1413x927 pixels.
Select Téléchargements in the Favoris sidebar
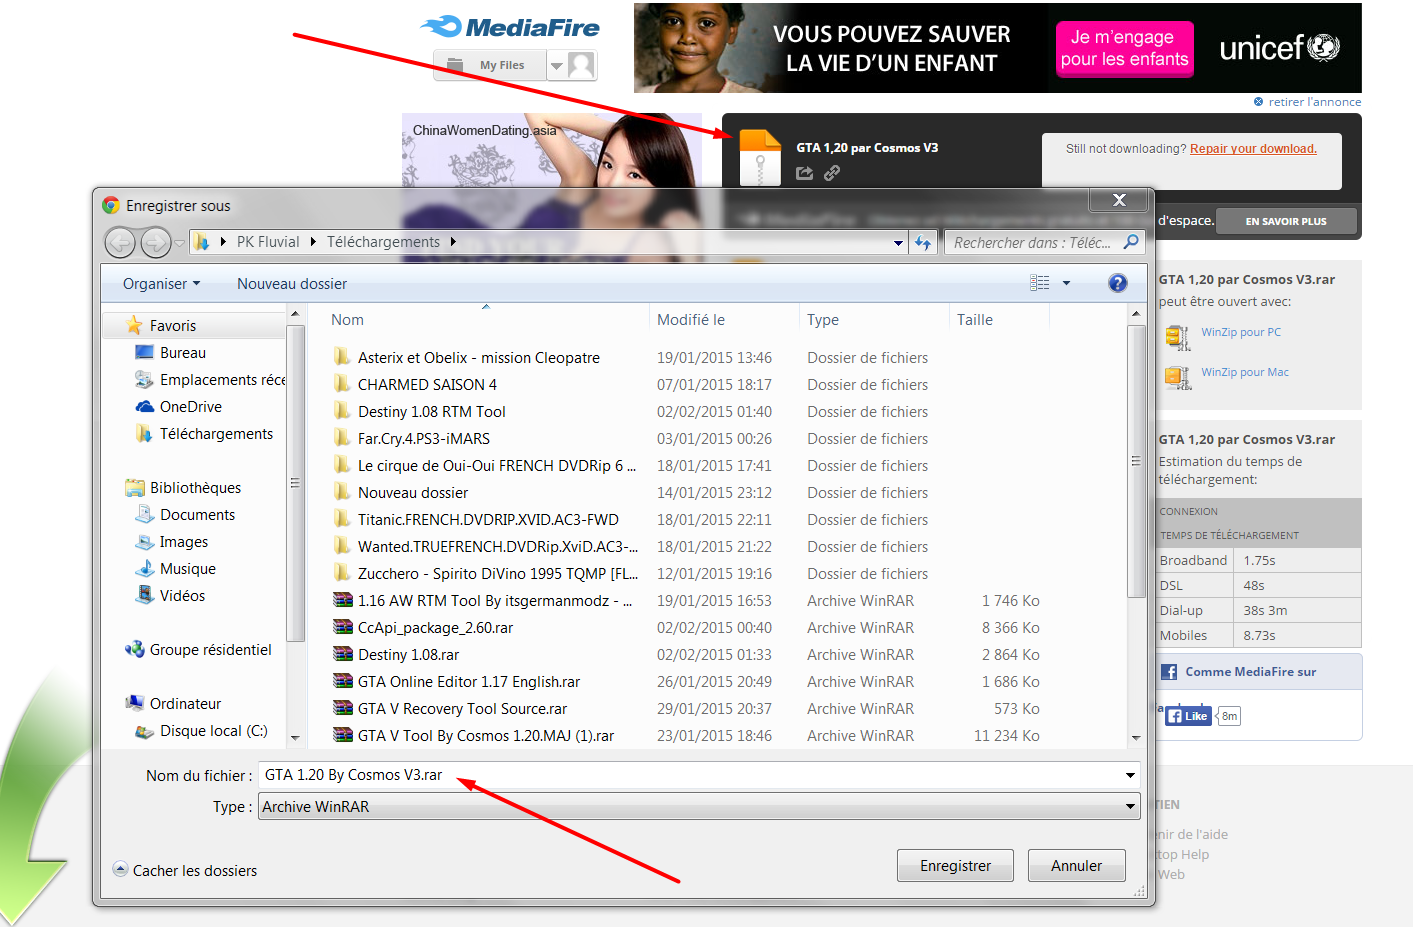pyautogui.click(x=216, y=434)
